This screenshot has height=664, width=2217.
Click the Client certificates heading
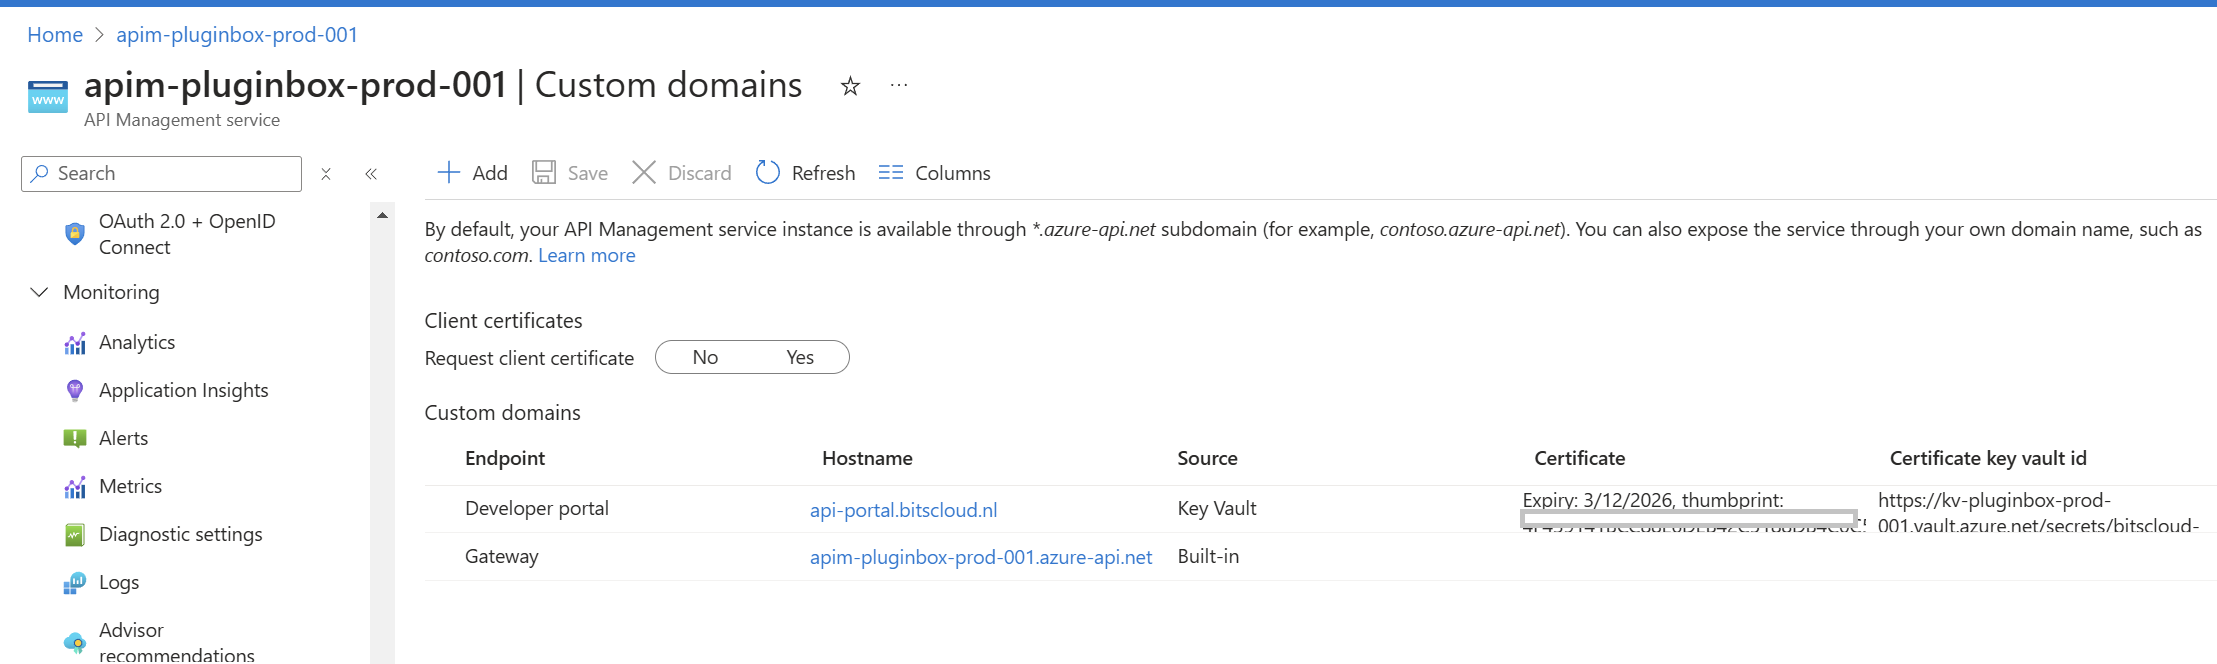(503, 320)
